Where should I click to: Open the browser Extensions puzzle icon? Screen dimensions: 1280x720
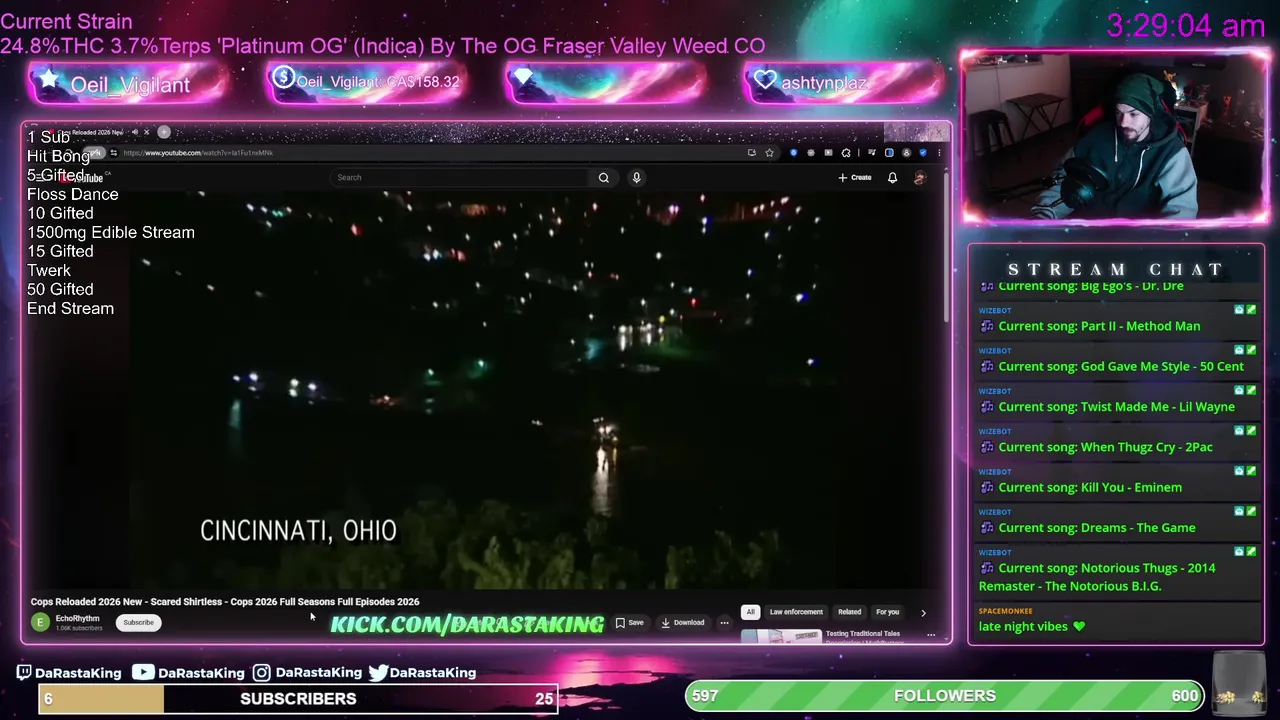(846, 153)
